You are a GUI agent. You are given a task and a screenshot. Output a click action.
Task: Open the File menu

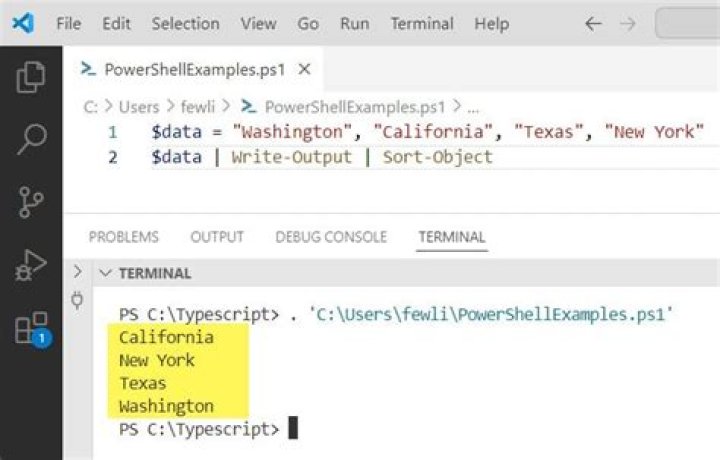click(x=68, y=23)
